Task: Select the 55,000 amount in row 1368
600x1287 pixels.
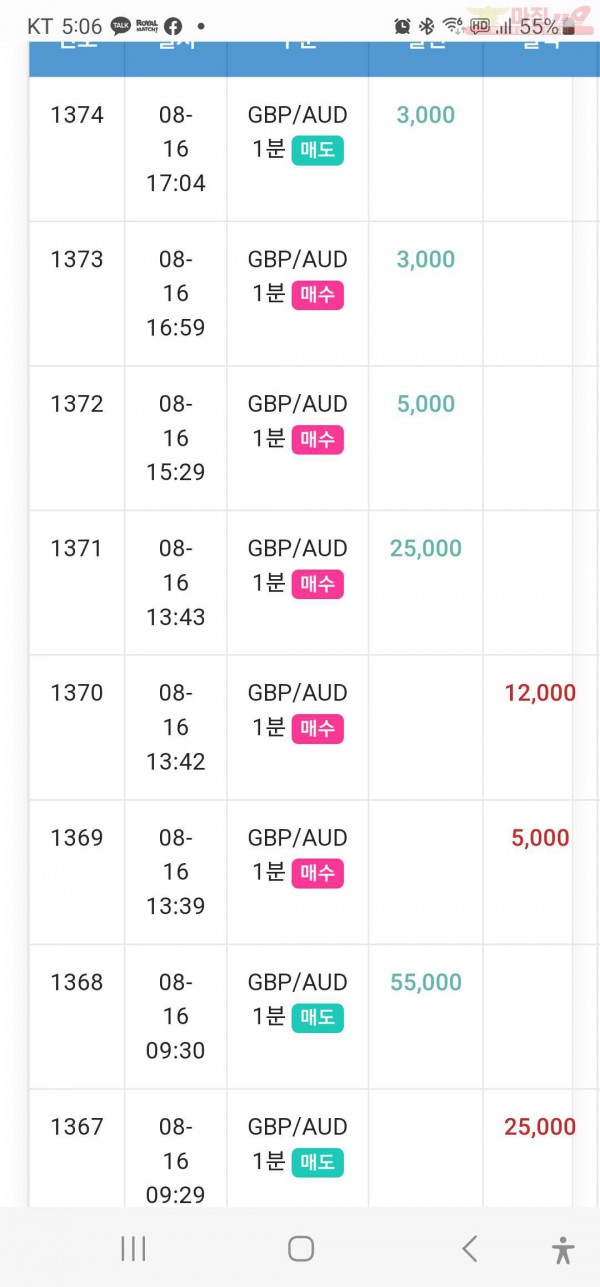Action: pos(426,982)
